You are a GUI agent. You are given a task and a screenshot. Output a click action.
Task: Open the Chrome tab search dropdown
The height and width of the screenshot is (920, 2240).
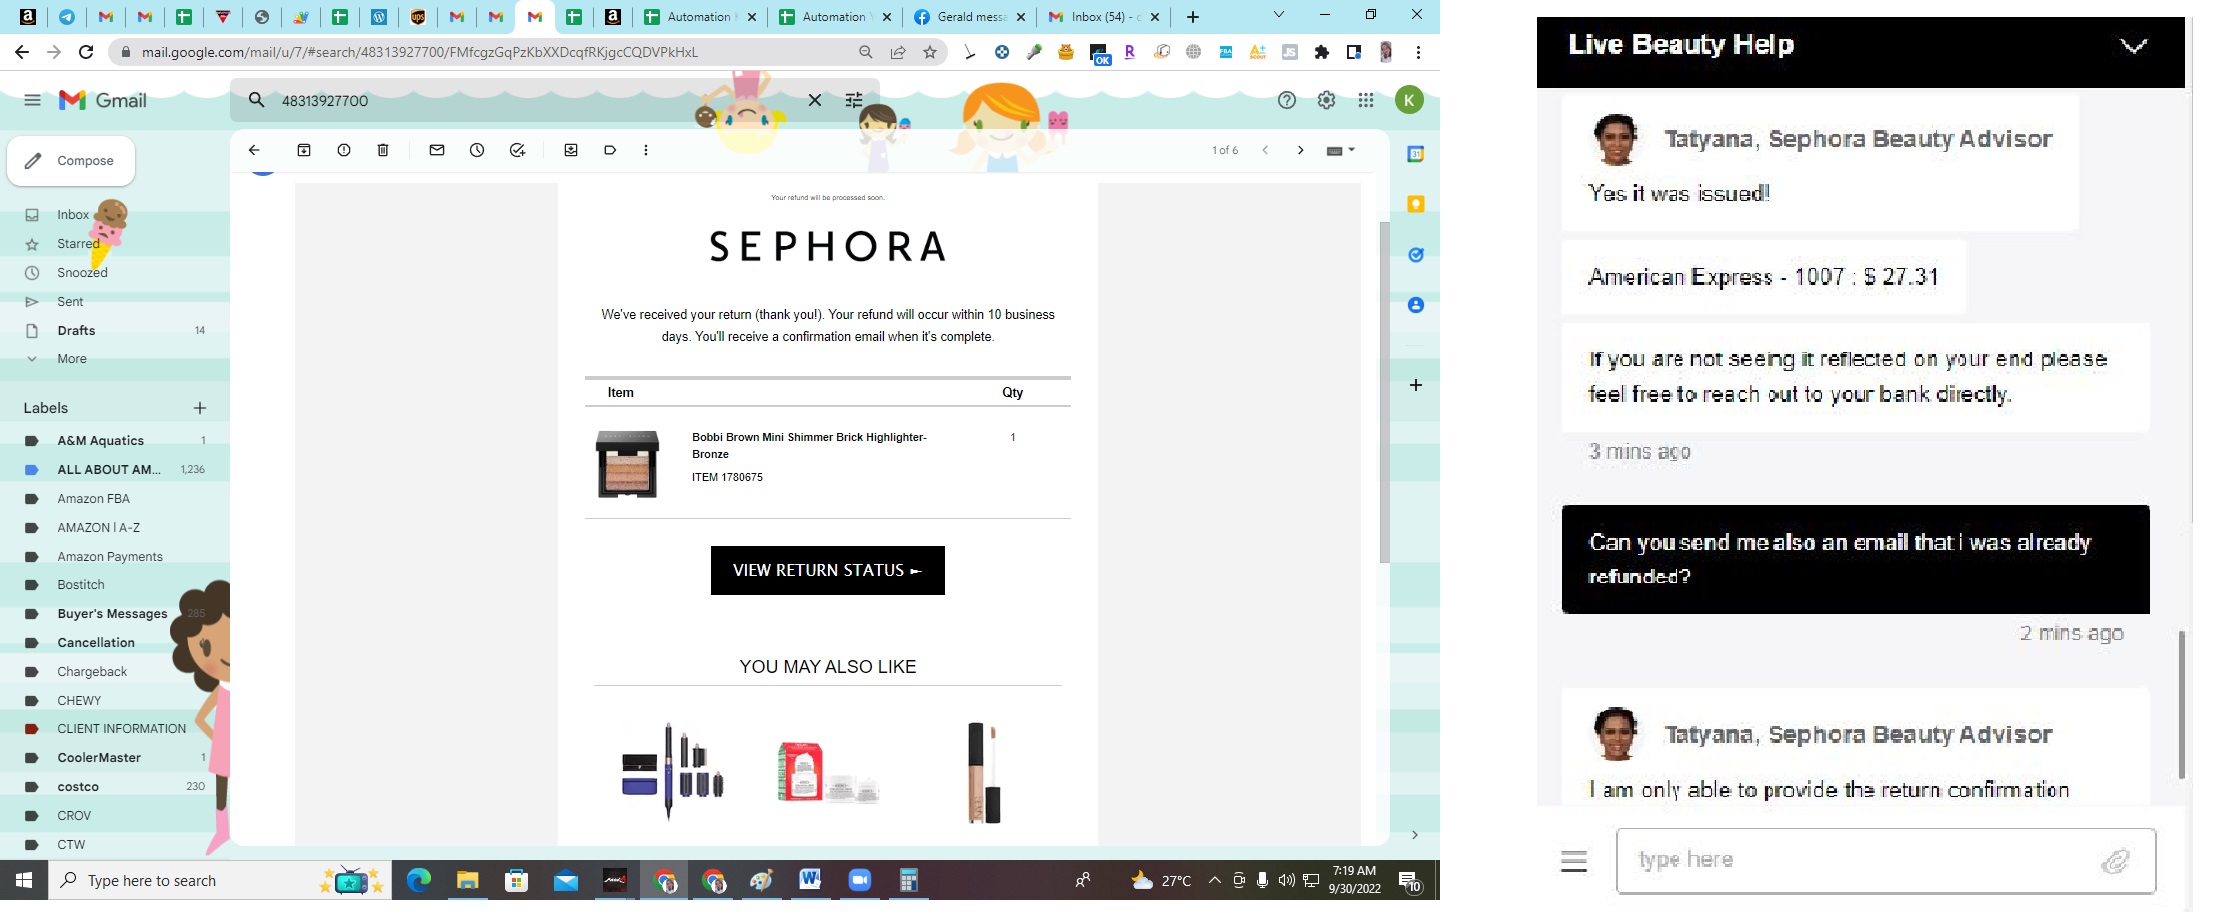(x=1278, y=15)
